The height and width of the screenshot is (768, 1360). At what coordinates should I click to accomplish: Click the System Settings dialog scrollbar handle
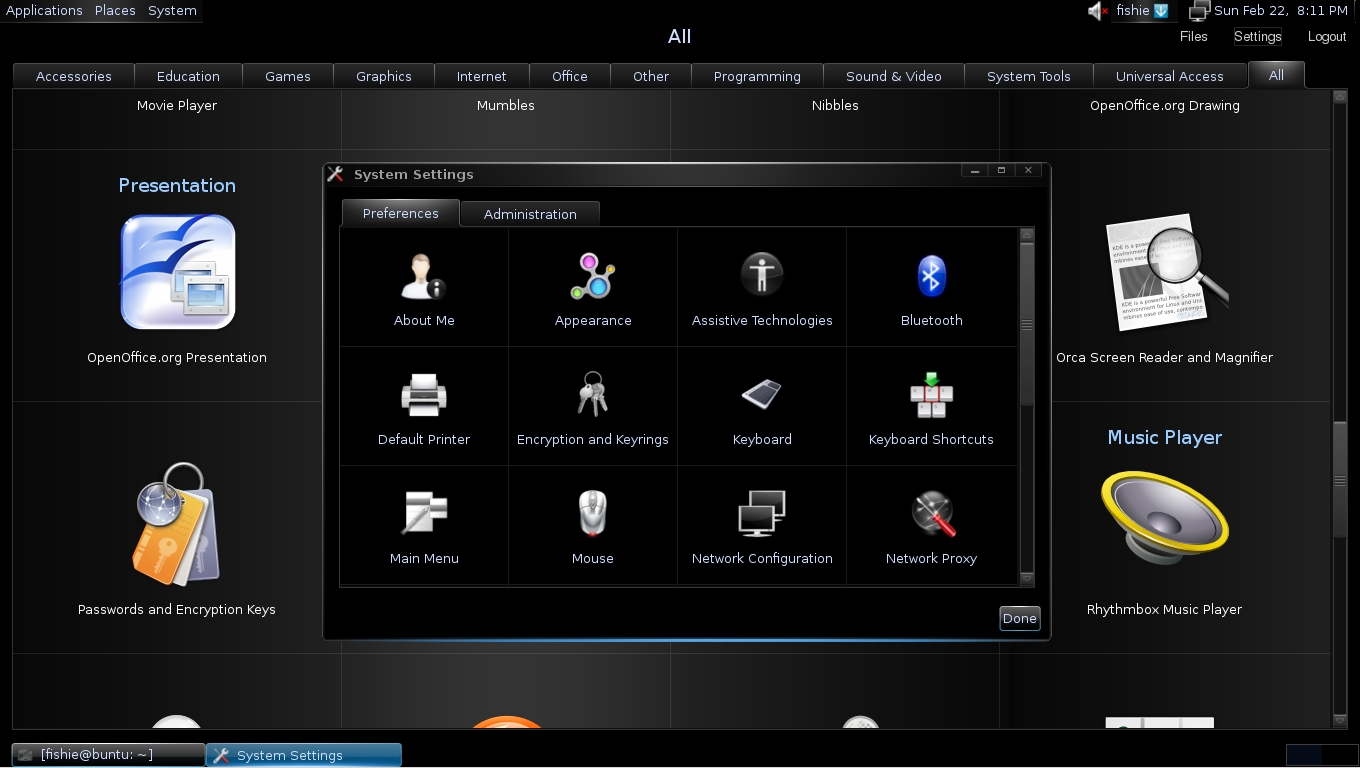point(1026,325)
